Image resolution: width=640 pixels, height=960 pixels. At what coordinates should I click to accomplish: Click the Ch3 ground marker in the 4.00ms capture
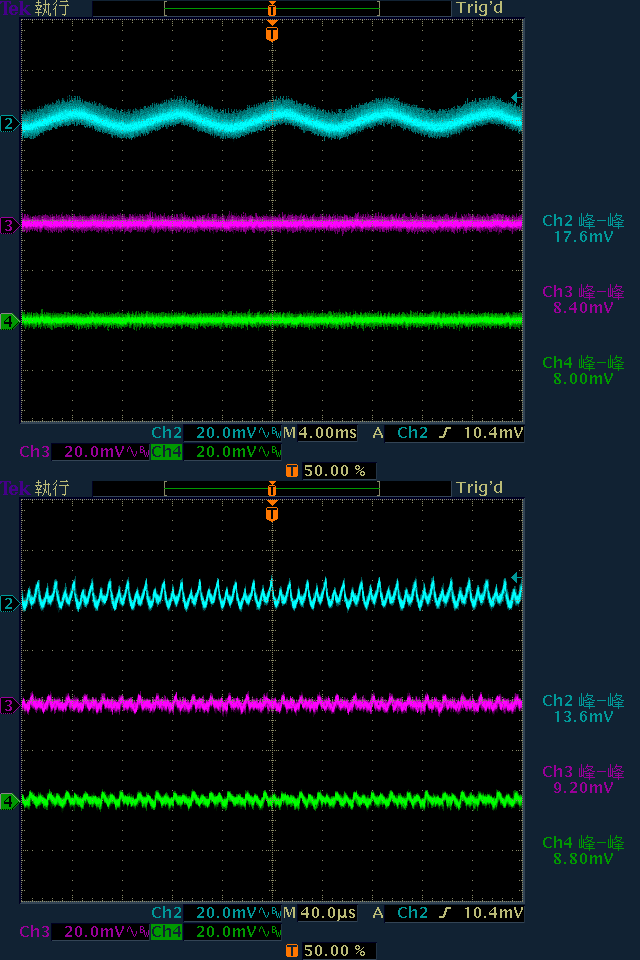(9, 225)
